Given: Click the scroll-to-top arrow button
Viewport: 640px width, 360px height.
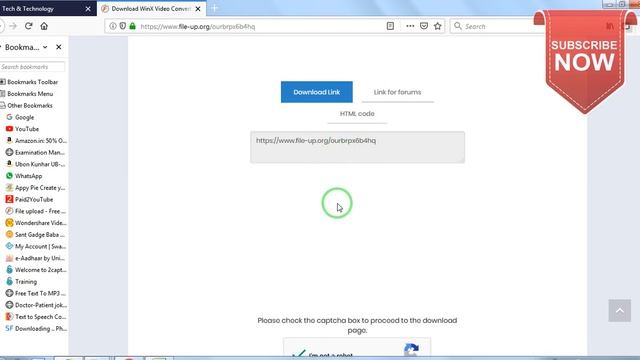Looking at the screenshot, I should coord(620,311).
